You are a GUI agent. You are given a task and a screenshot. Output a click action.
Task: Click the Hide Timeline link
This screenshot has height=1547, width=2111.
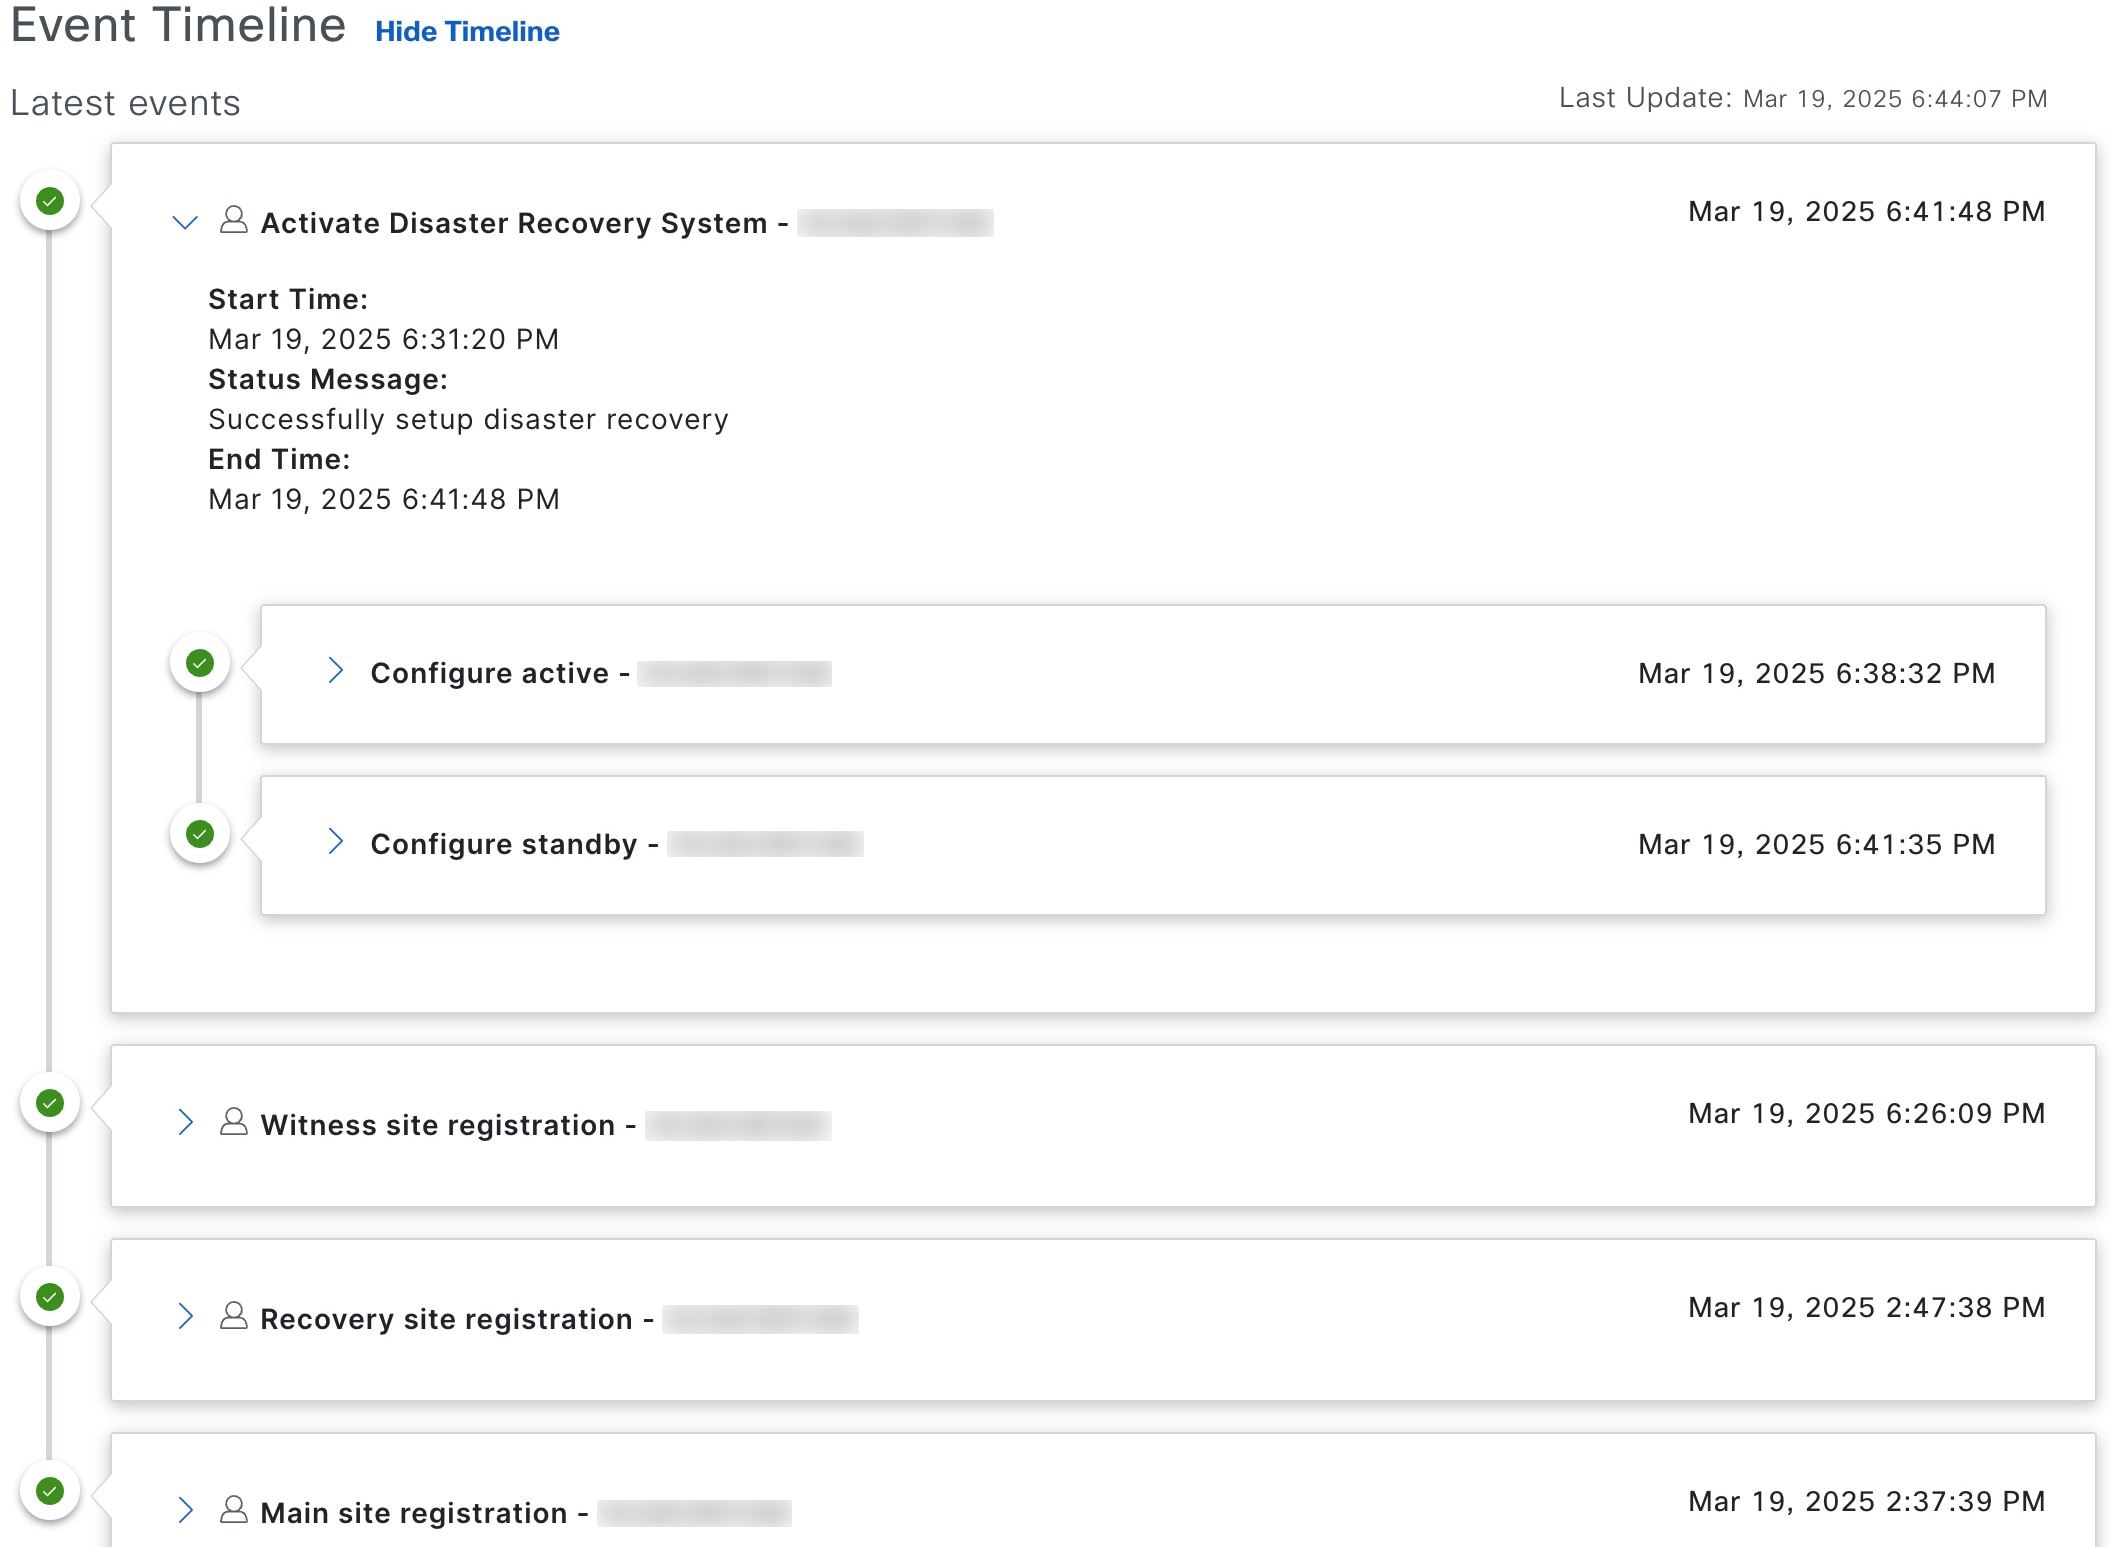467,32
